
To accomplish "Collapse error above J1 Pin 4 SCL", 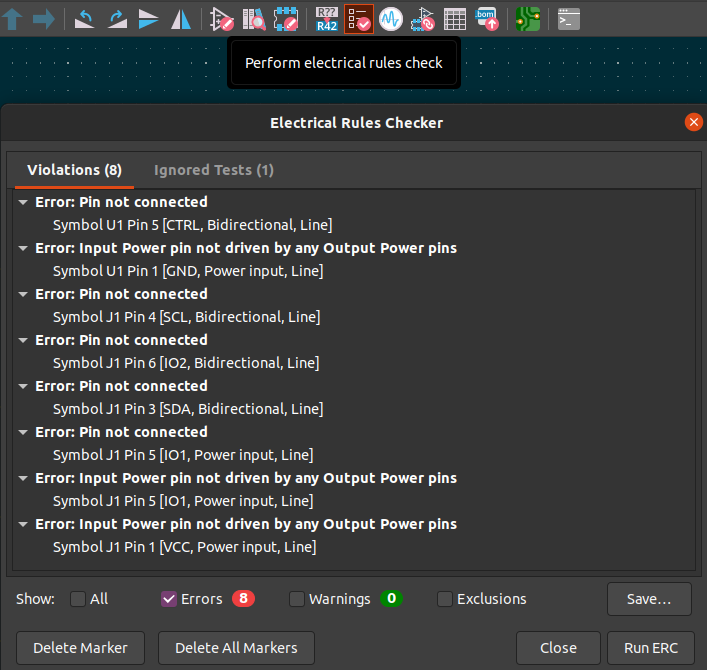I will pos(23,294).
